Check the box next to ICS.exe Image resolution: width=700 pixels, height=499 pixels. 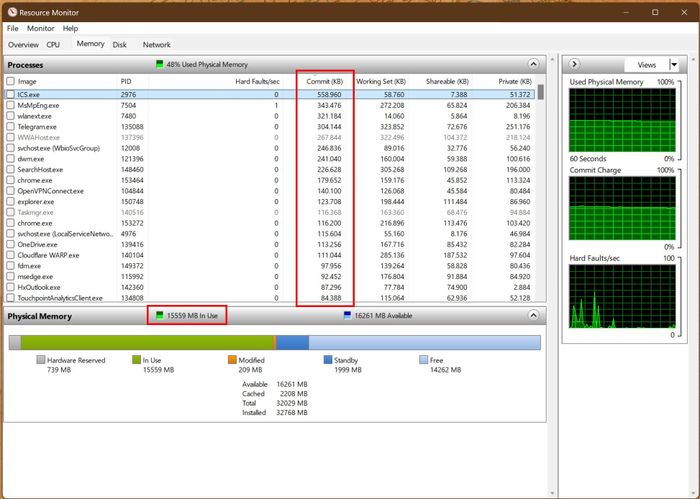click(10, 93)
